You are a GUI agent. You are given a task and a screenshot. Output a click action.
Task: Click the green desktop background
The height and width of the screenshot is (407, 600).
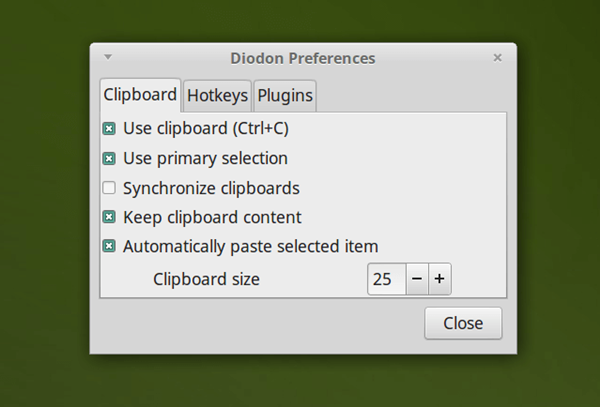[50, 200]
